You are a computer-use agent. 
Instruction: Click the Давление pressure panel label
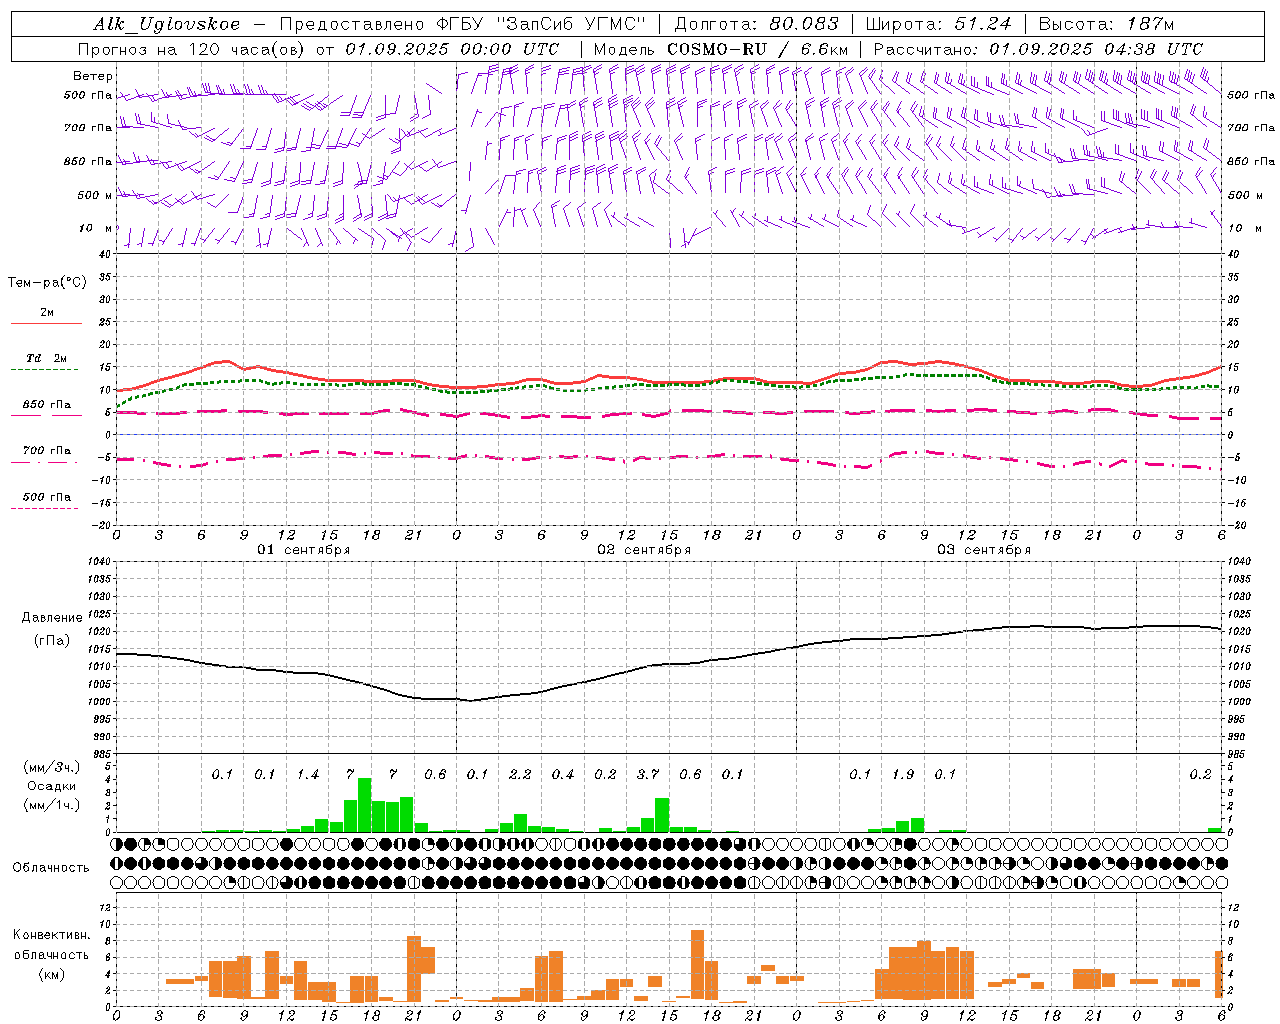(x=52, y=618)
